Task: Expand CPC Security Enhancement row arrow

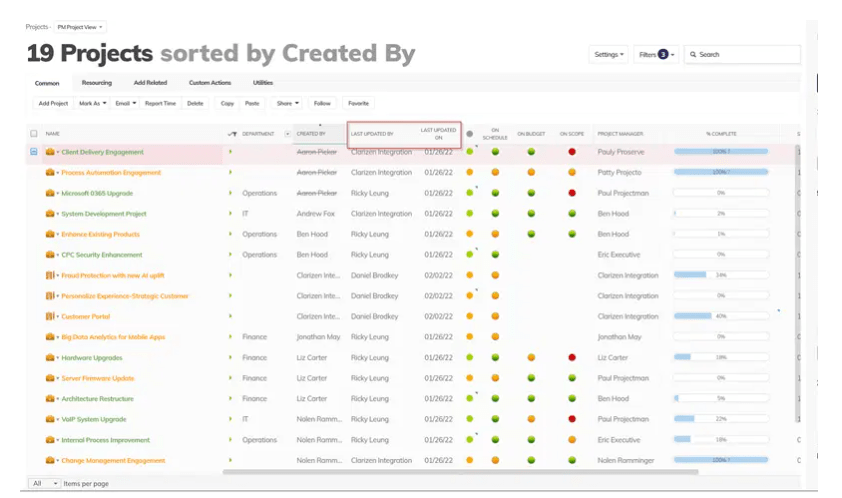Action: (58, 255)
